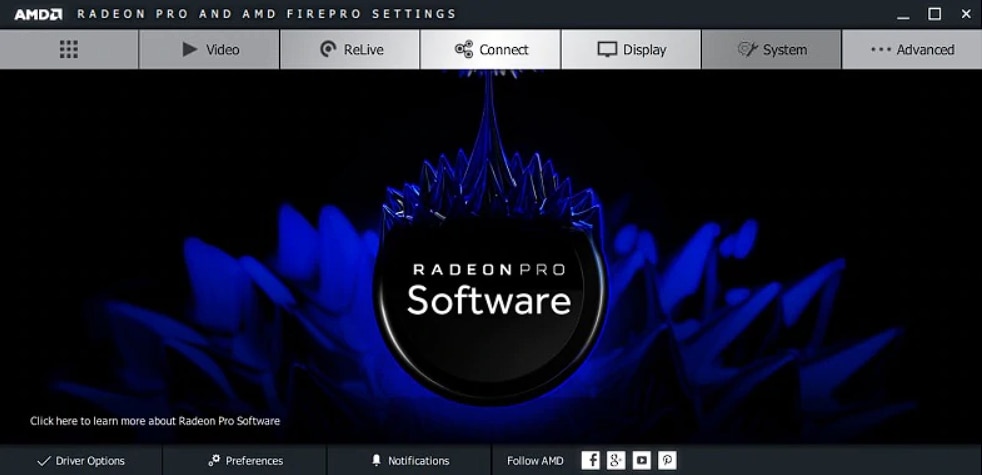Open Driver Options in the bottom bar
Image resolution: width=982 pixels, height=475 pixels.
(x=81, y=461)
